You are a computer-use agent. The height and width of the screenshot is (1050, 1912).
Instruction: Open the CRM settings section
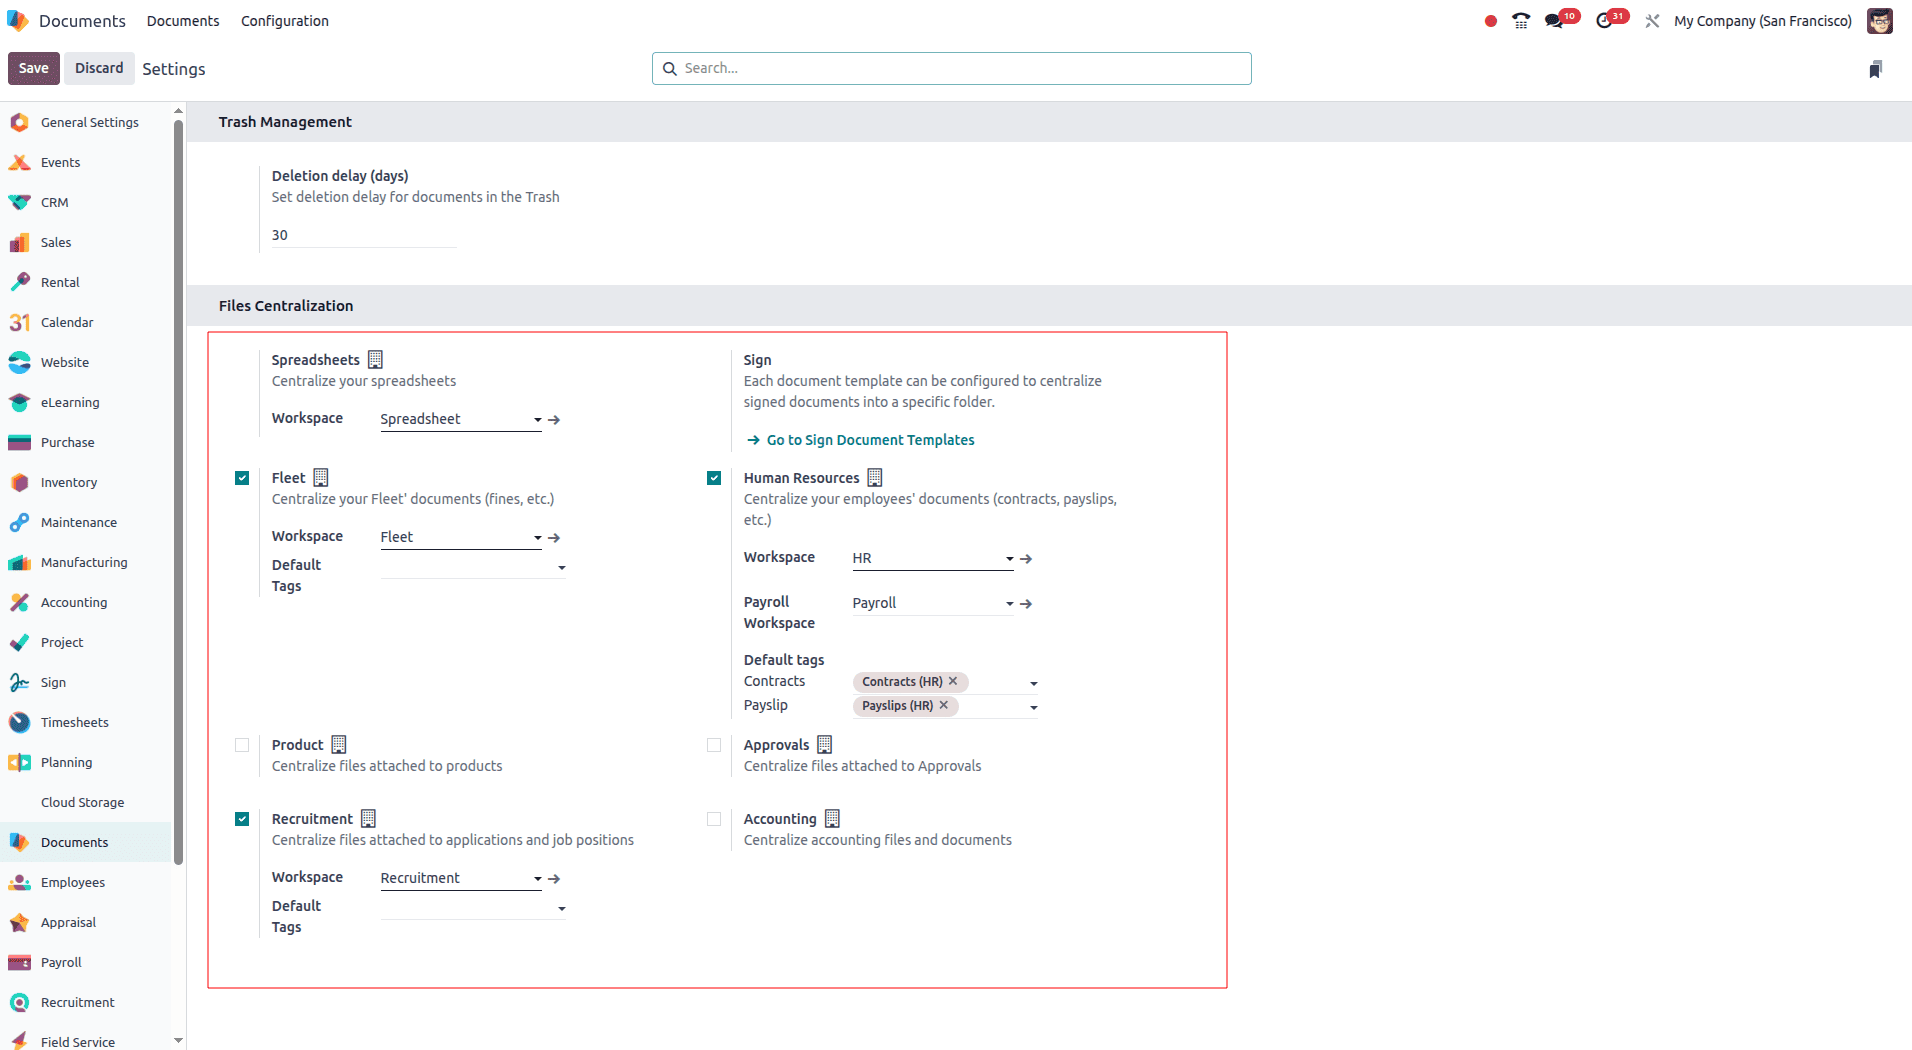[56, 202]
